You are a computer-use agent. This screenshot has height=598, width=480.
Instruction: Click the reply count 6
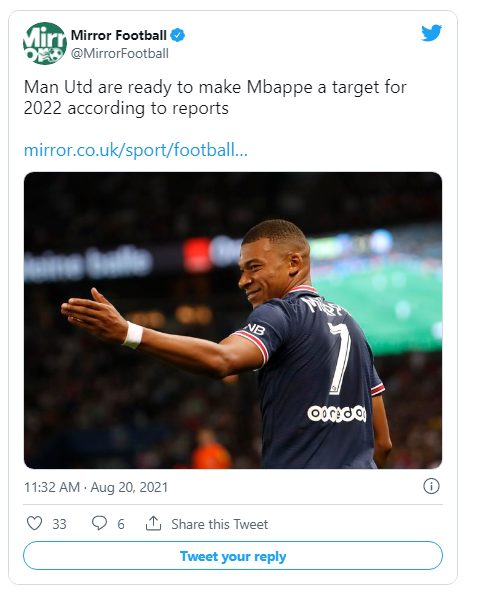coord(121,524)
